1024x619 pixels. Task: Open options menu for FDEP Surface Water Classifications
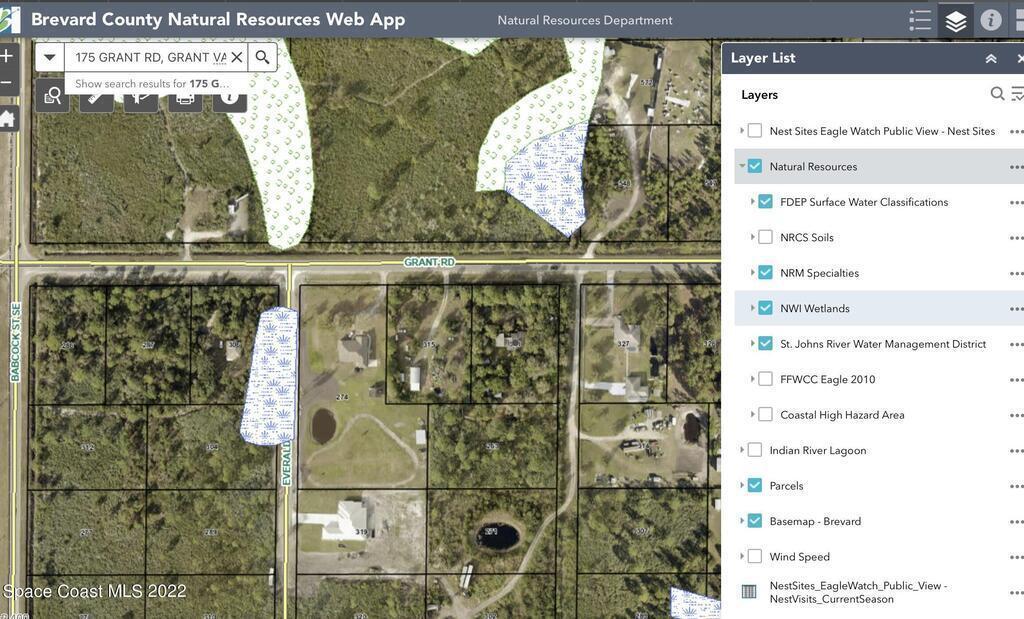(x=1016, y=202)
